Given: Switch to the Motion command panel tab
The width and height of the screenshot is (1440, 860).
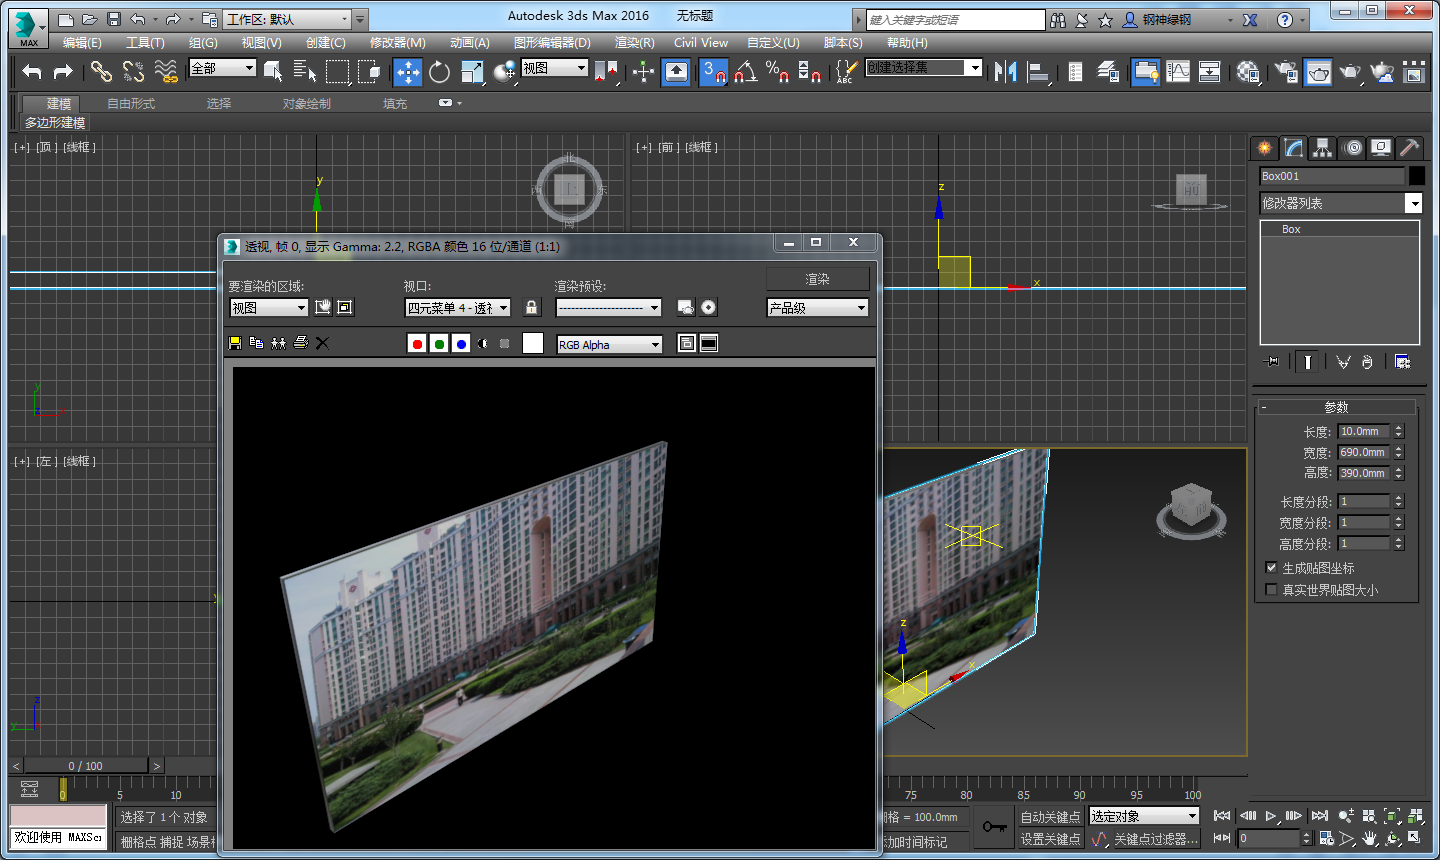Looking at the screenshot, I should pos(1352,148).
